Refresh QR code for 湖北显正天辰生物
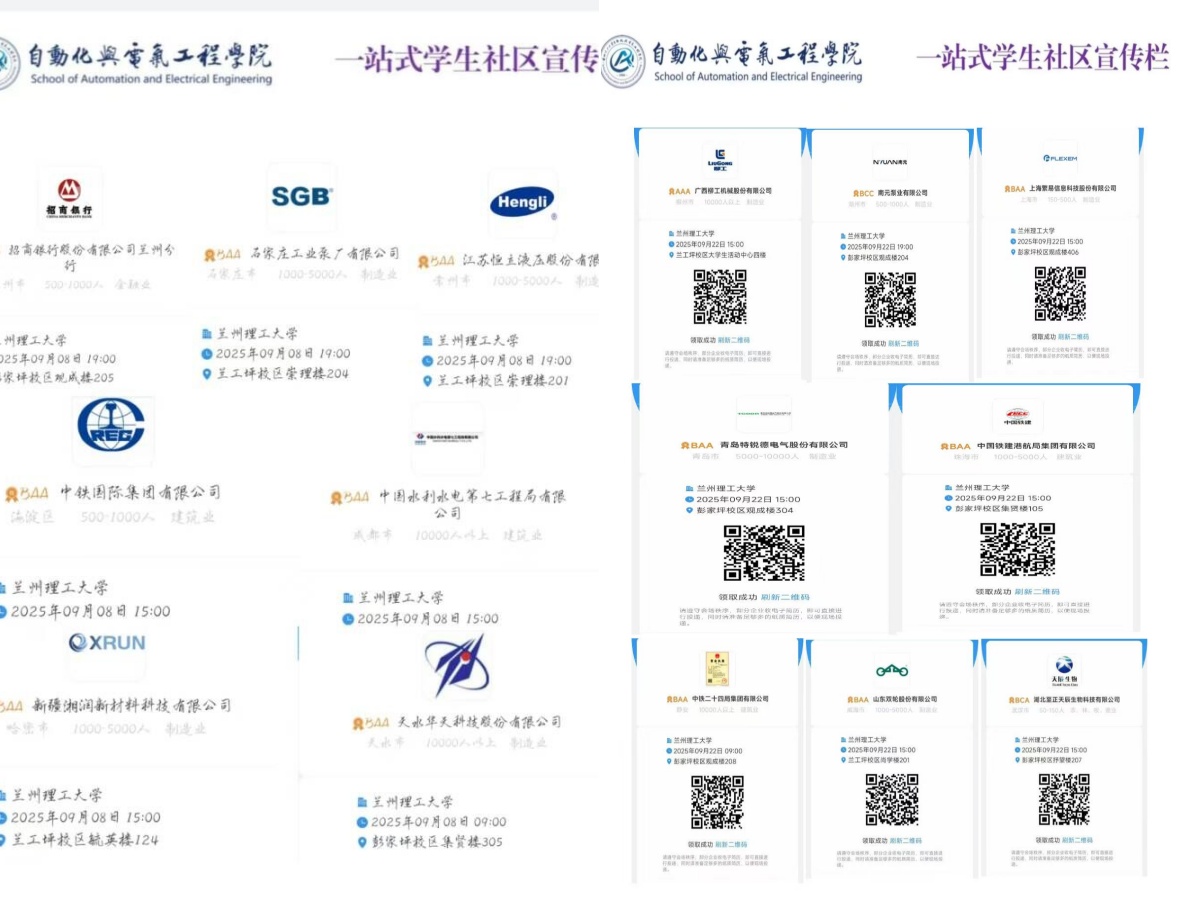 pos(1076,840)
